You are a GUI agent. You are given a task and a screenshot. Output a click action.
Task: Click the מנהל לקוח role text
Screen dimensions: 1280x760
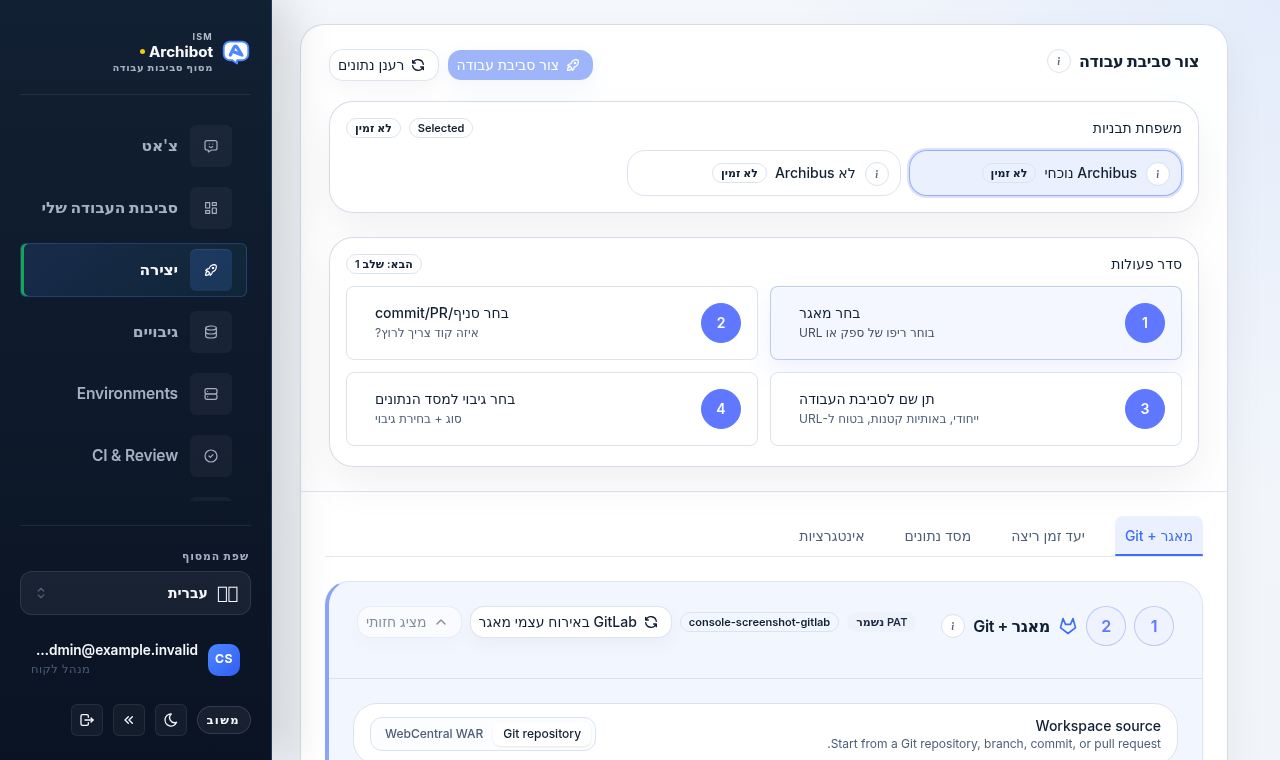60,669
